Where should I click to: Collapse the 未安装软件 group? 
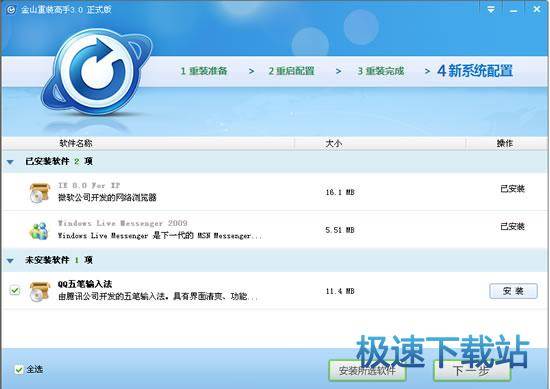point(10,261)
